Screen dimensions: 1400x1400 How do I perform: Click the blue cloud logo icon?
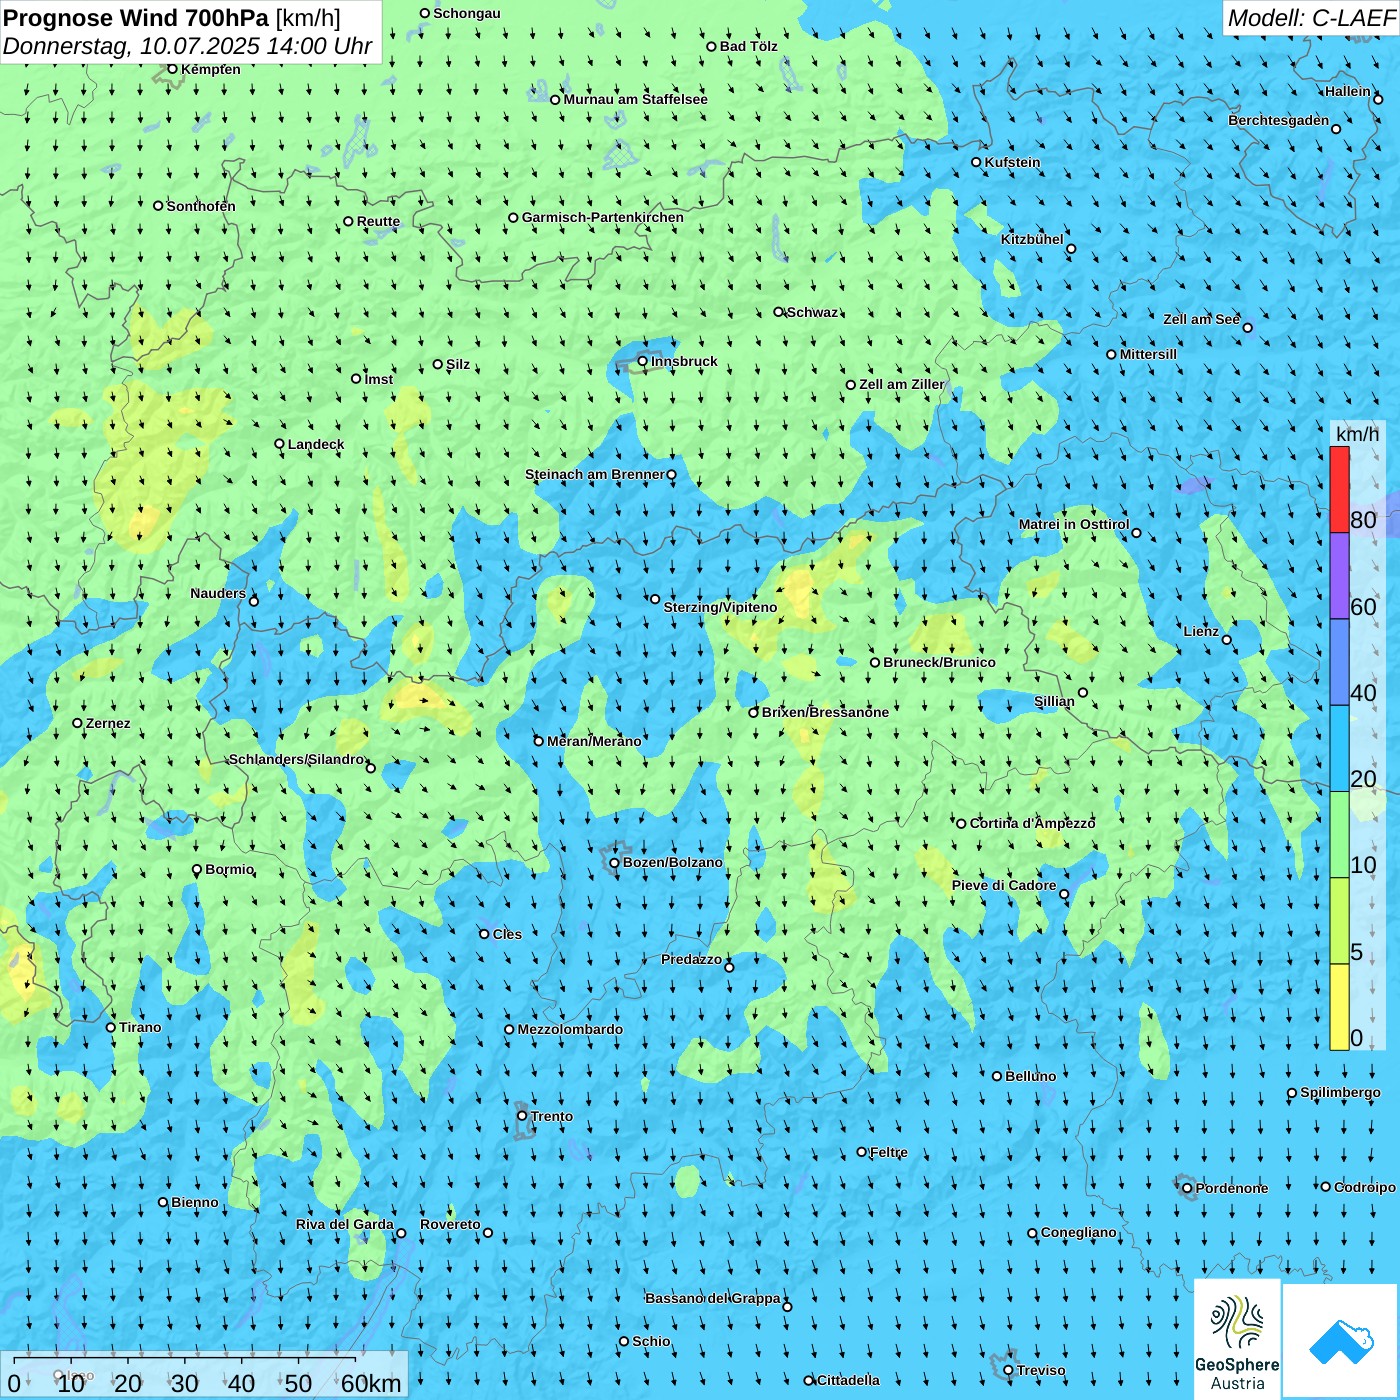[1341, 1342]
